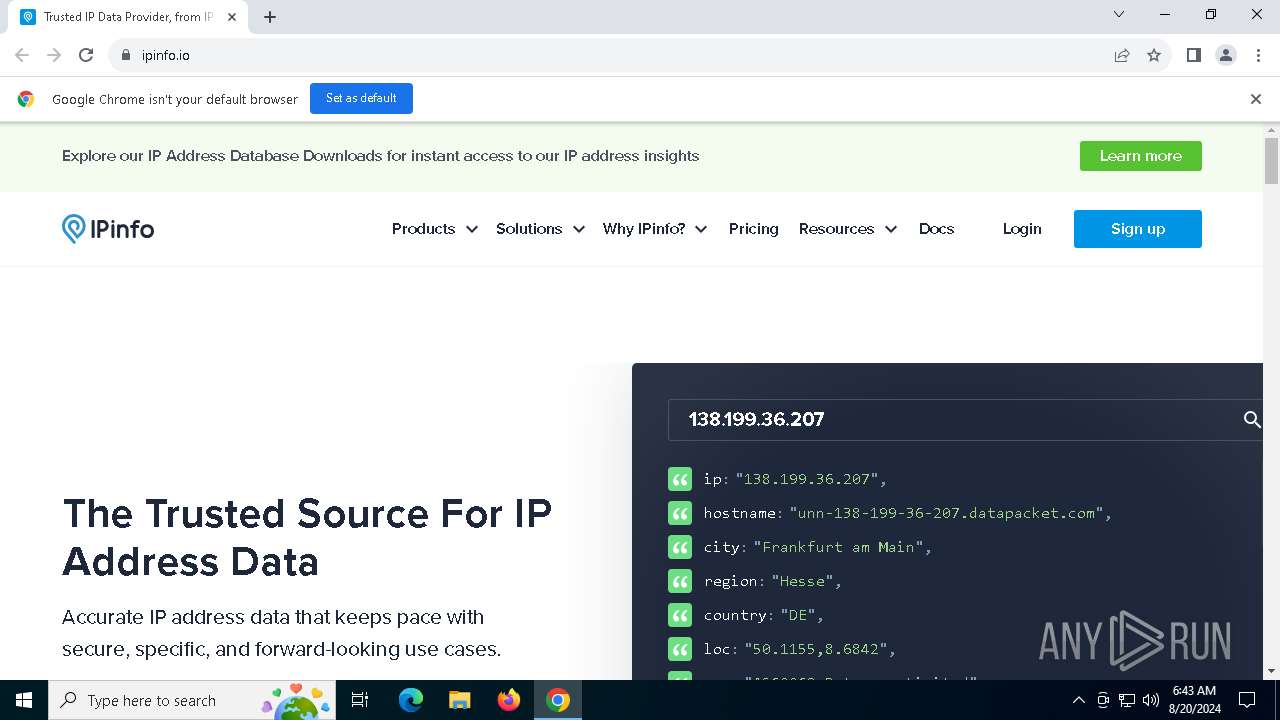Open the tab search chevron
The height and width of the screenshot is (720, 1280).
coord(1119,14)
